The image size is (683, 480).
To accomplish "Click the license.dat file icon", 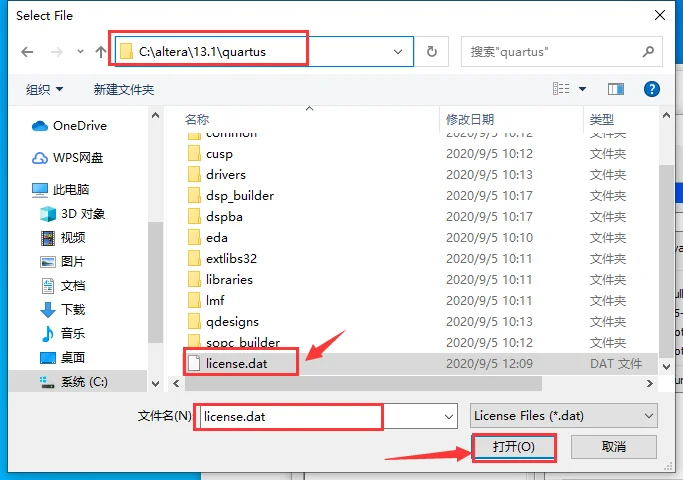I will [x=194, y=363].
